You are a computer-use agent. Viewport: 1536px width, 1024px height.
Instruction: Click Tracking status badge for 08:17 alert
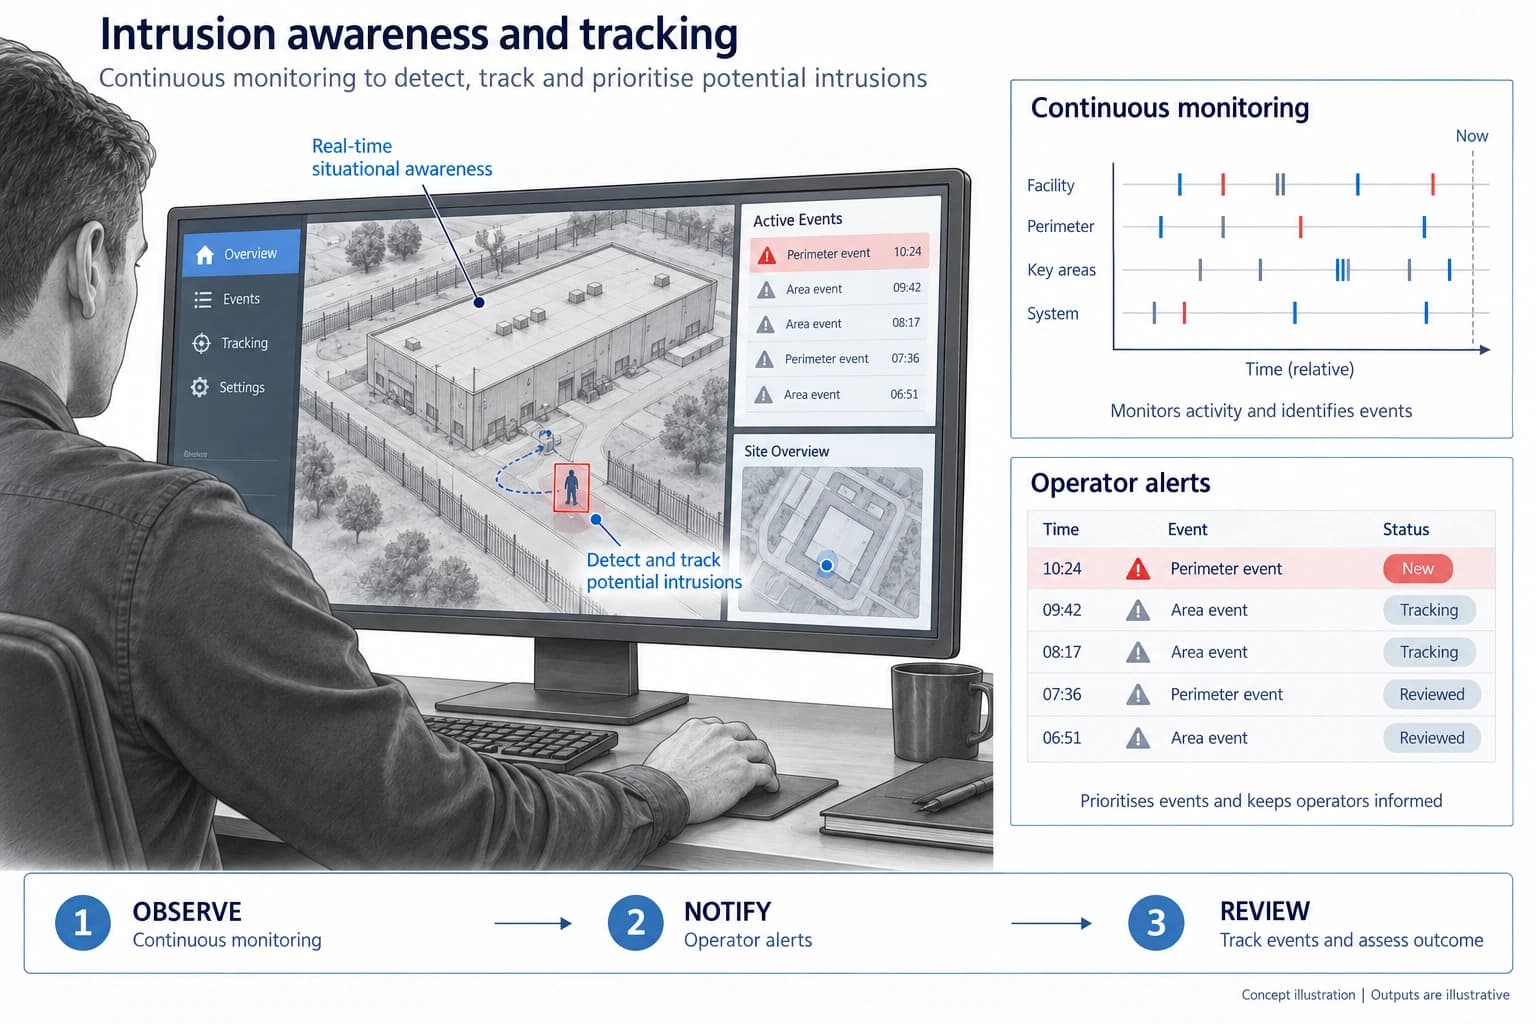(1429, 652)
